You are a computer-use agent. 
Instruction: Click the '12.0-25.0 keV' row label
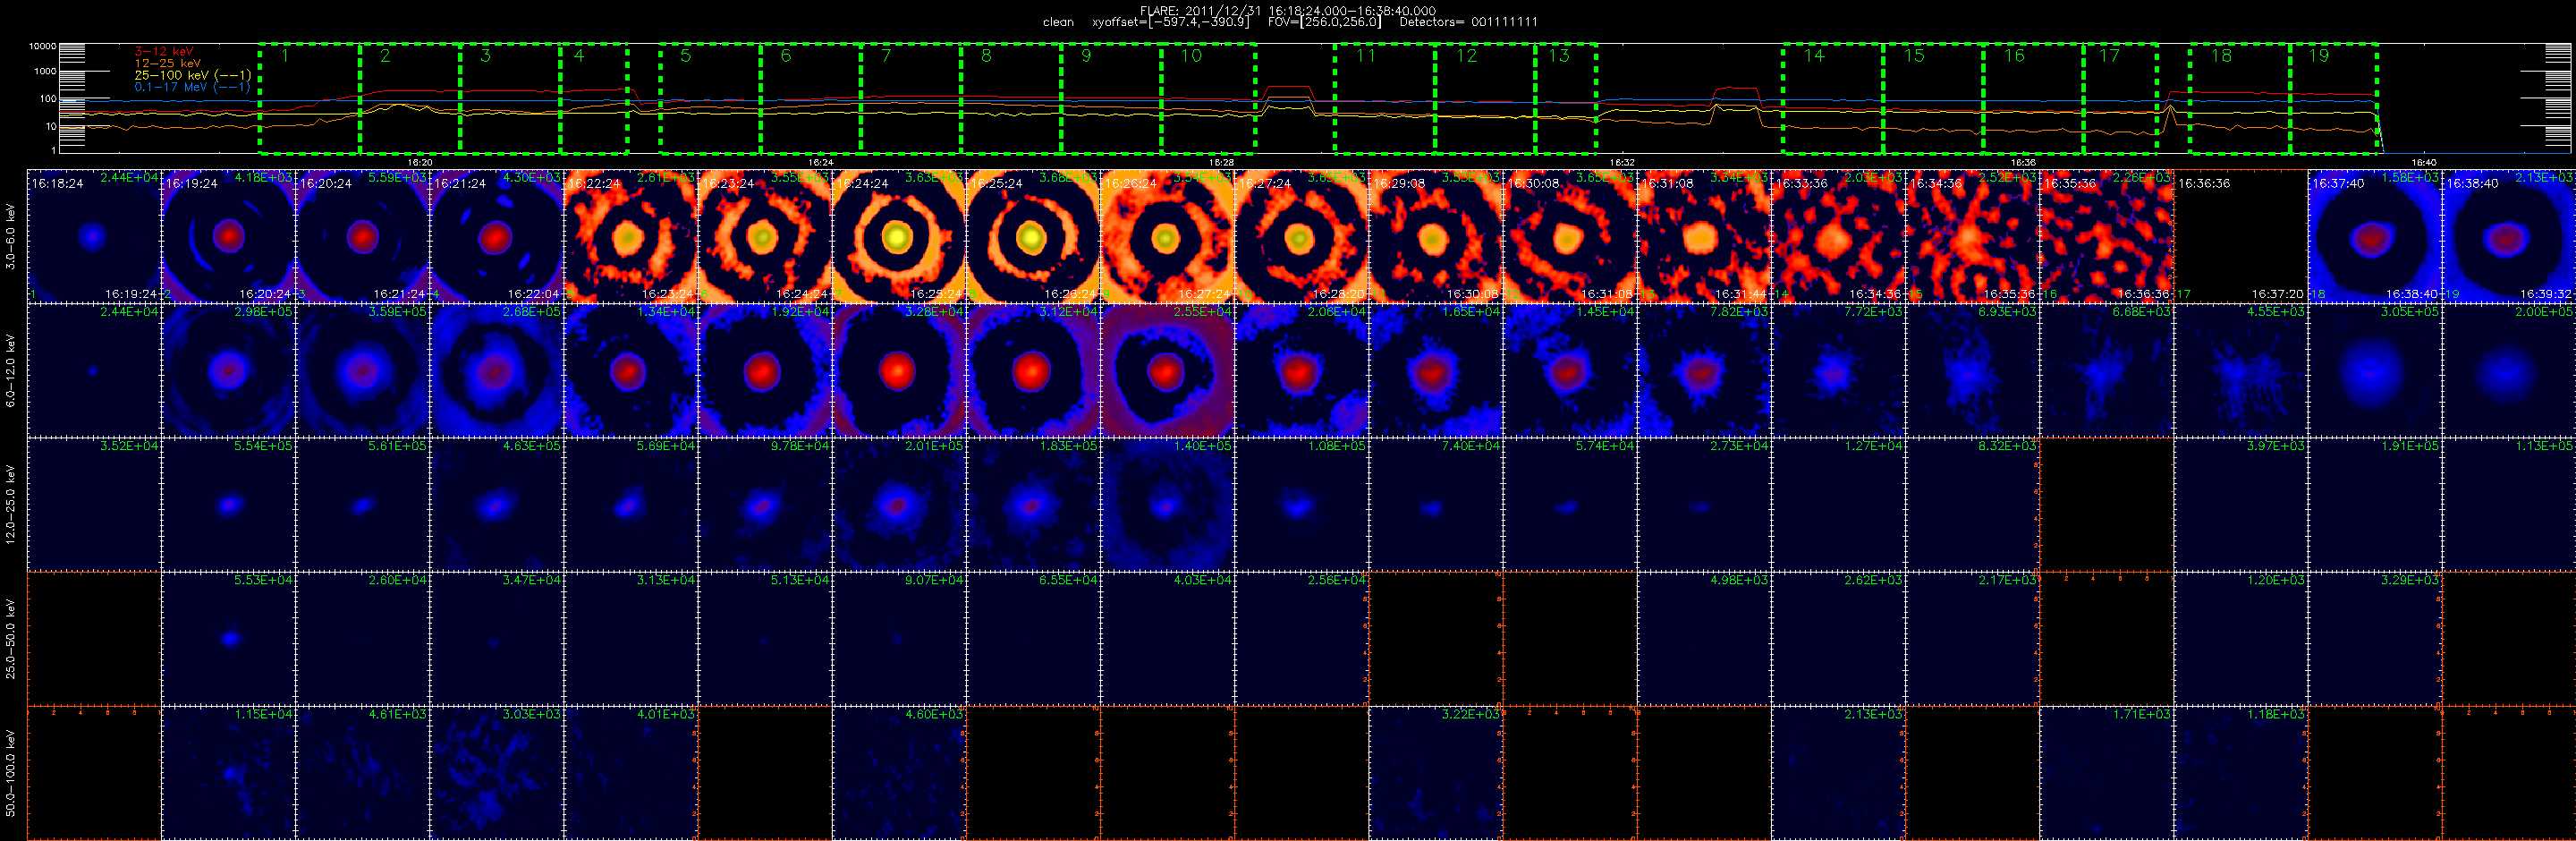10,504
